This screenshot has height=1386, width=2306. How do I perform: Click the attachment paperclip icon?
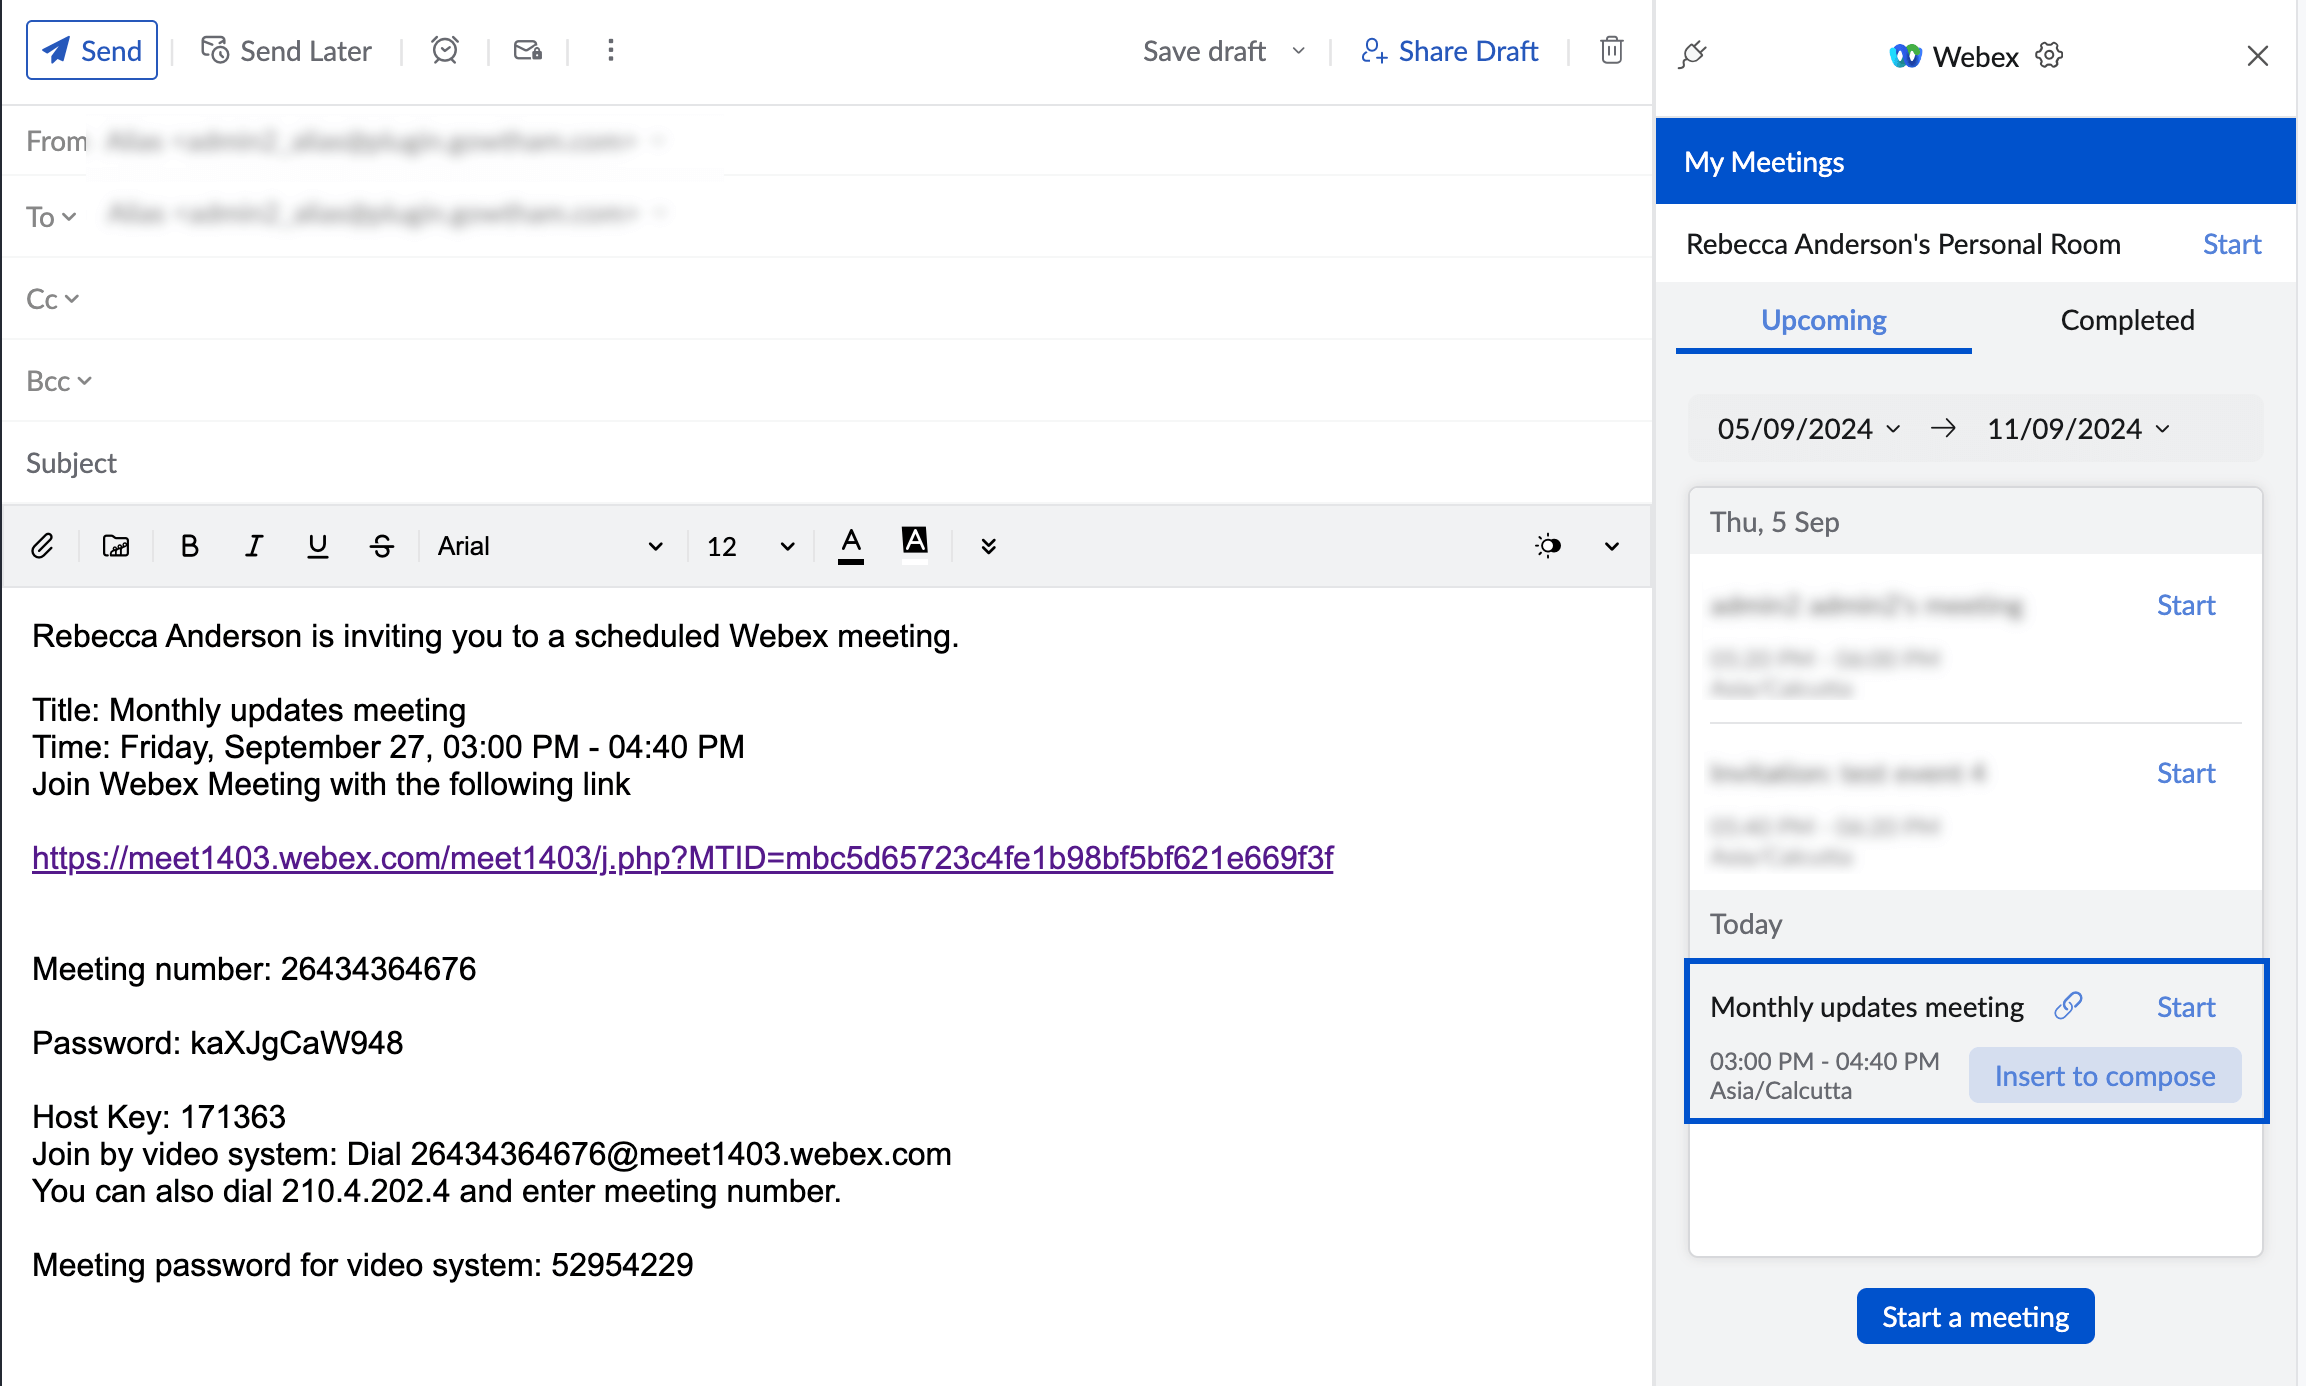[42, 546]
